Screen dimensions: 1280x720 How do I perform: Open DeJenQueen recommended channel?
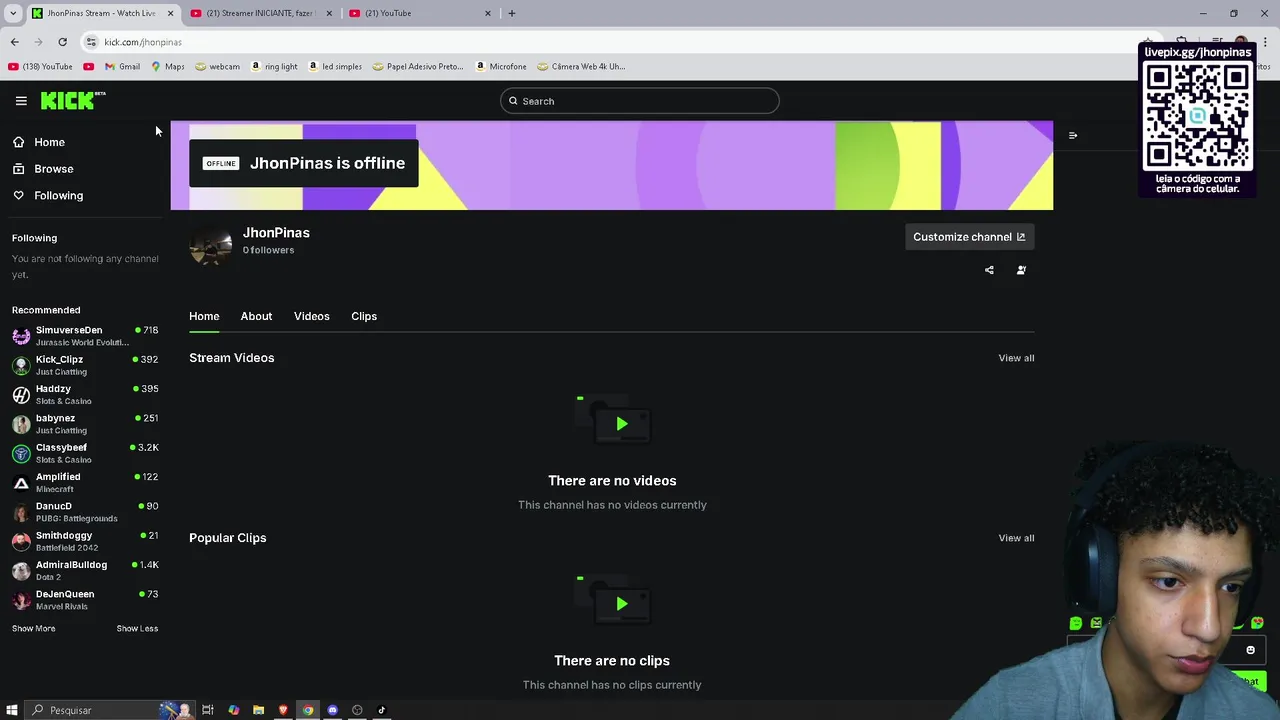[x=85, y=600]
